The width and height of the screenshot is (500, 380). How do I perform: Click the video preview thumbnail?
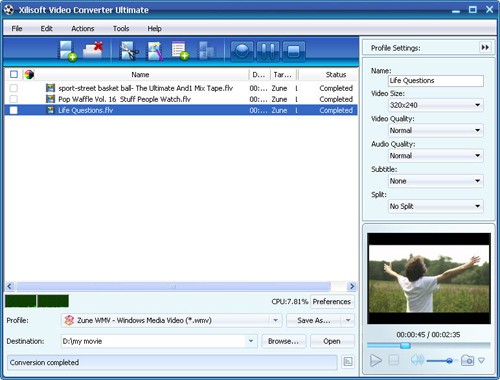429,278
